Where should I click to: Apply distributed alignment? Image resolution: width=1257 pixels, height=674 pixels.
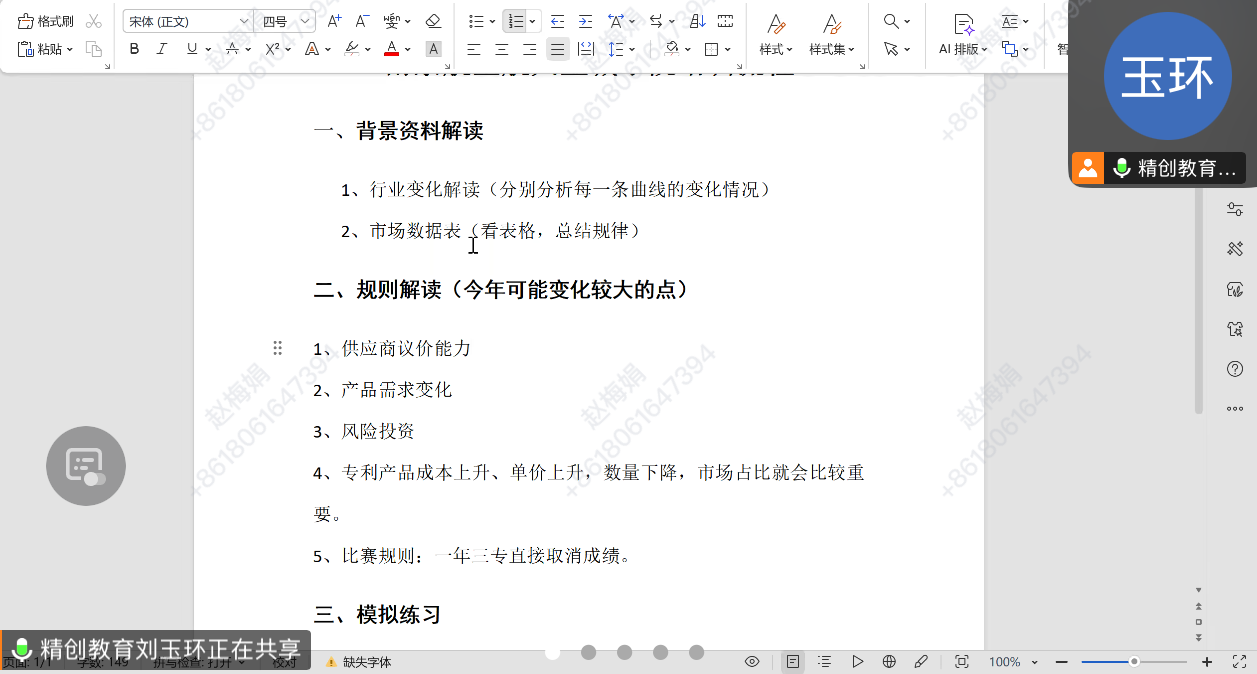(x=586, y=49)
